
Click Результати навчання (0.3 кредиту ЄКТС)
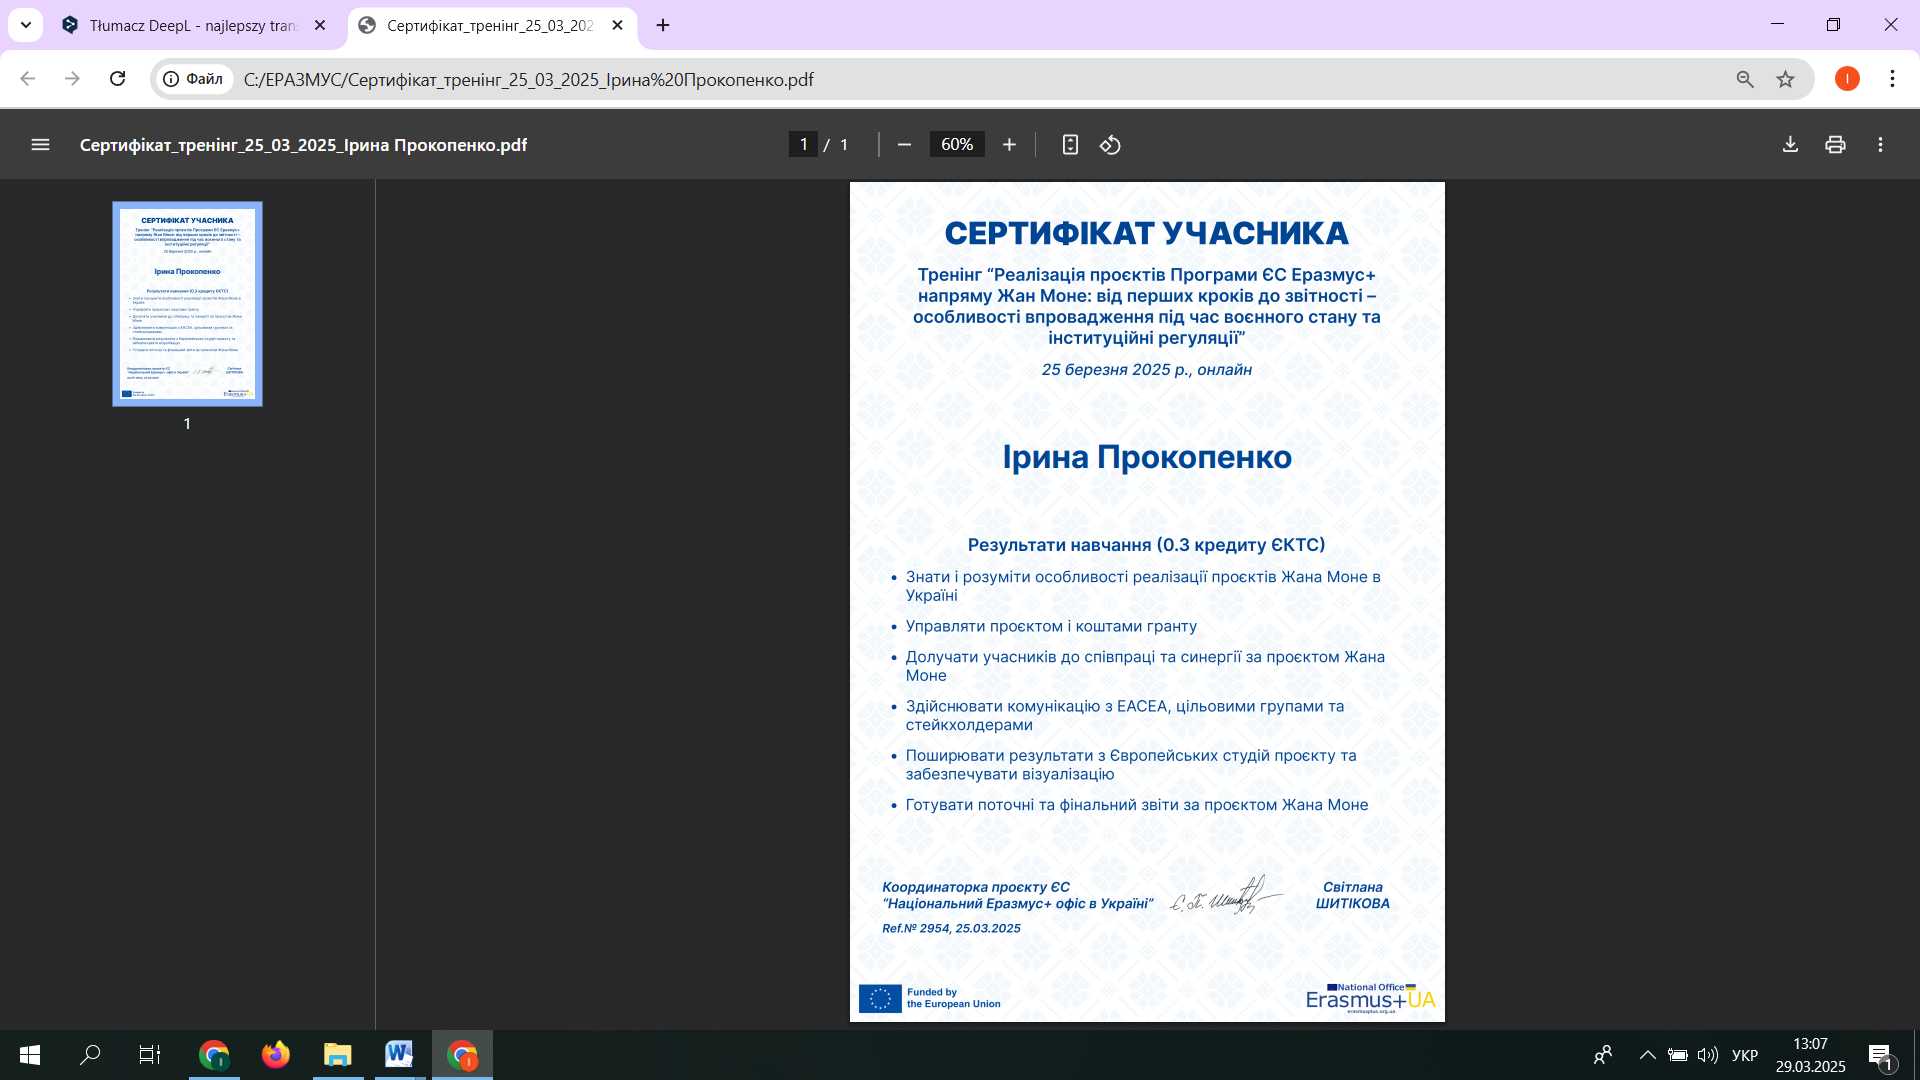(x=1146, y=545)
